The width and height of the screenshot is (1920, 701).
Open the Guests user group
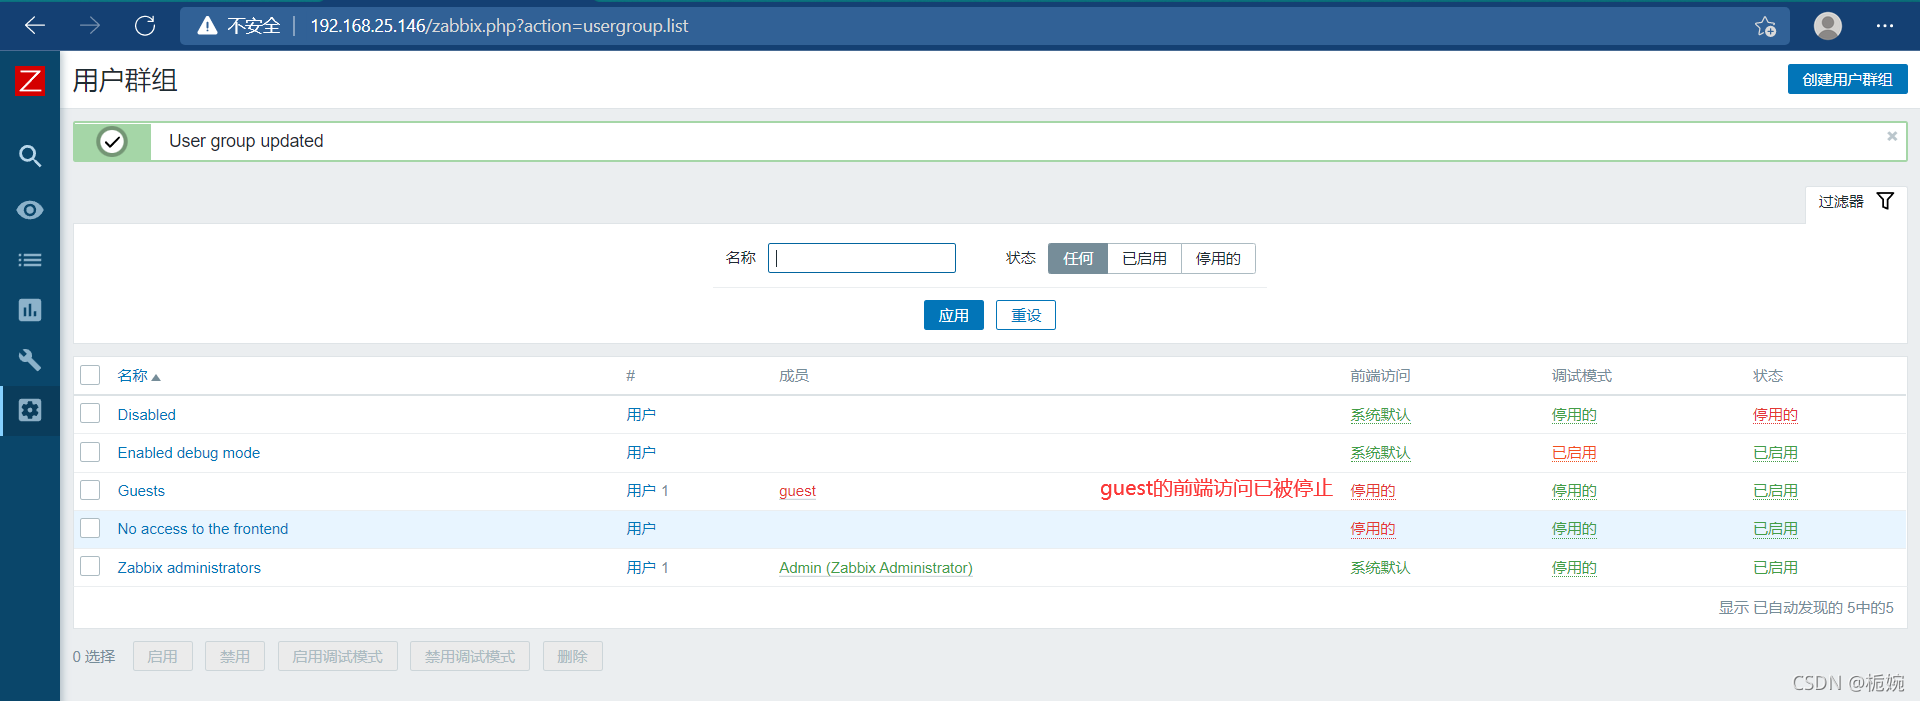pyautogui.click(x=141, y=491)
